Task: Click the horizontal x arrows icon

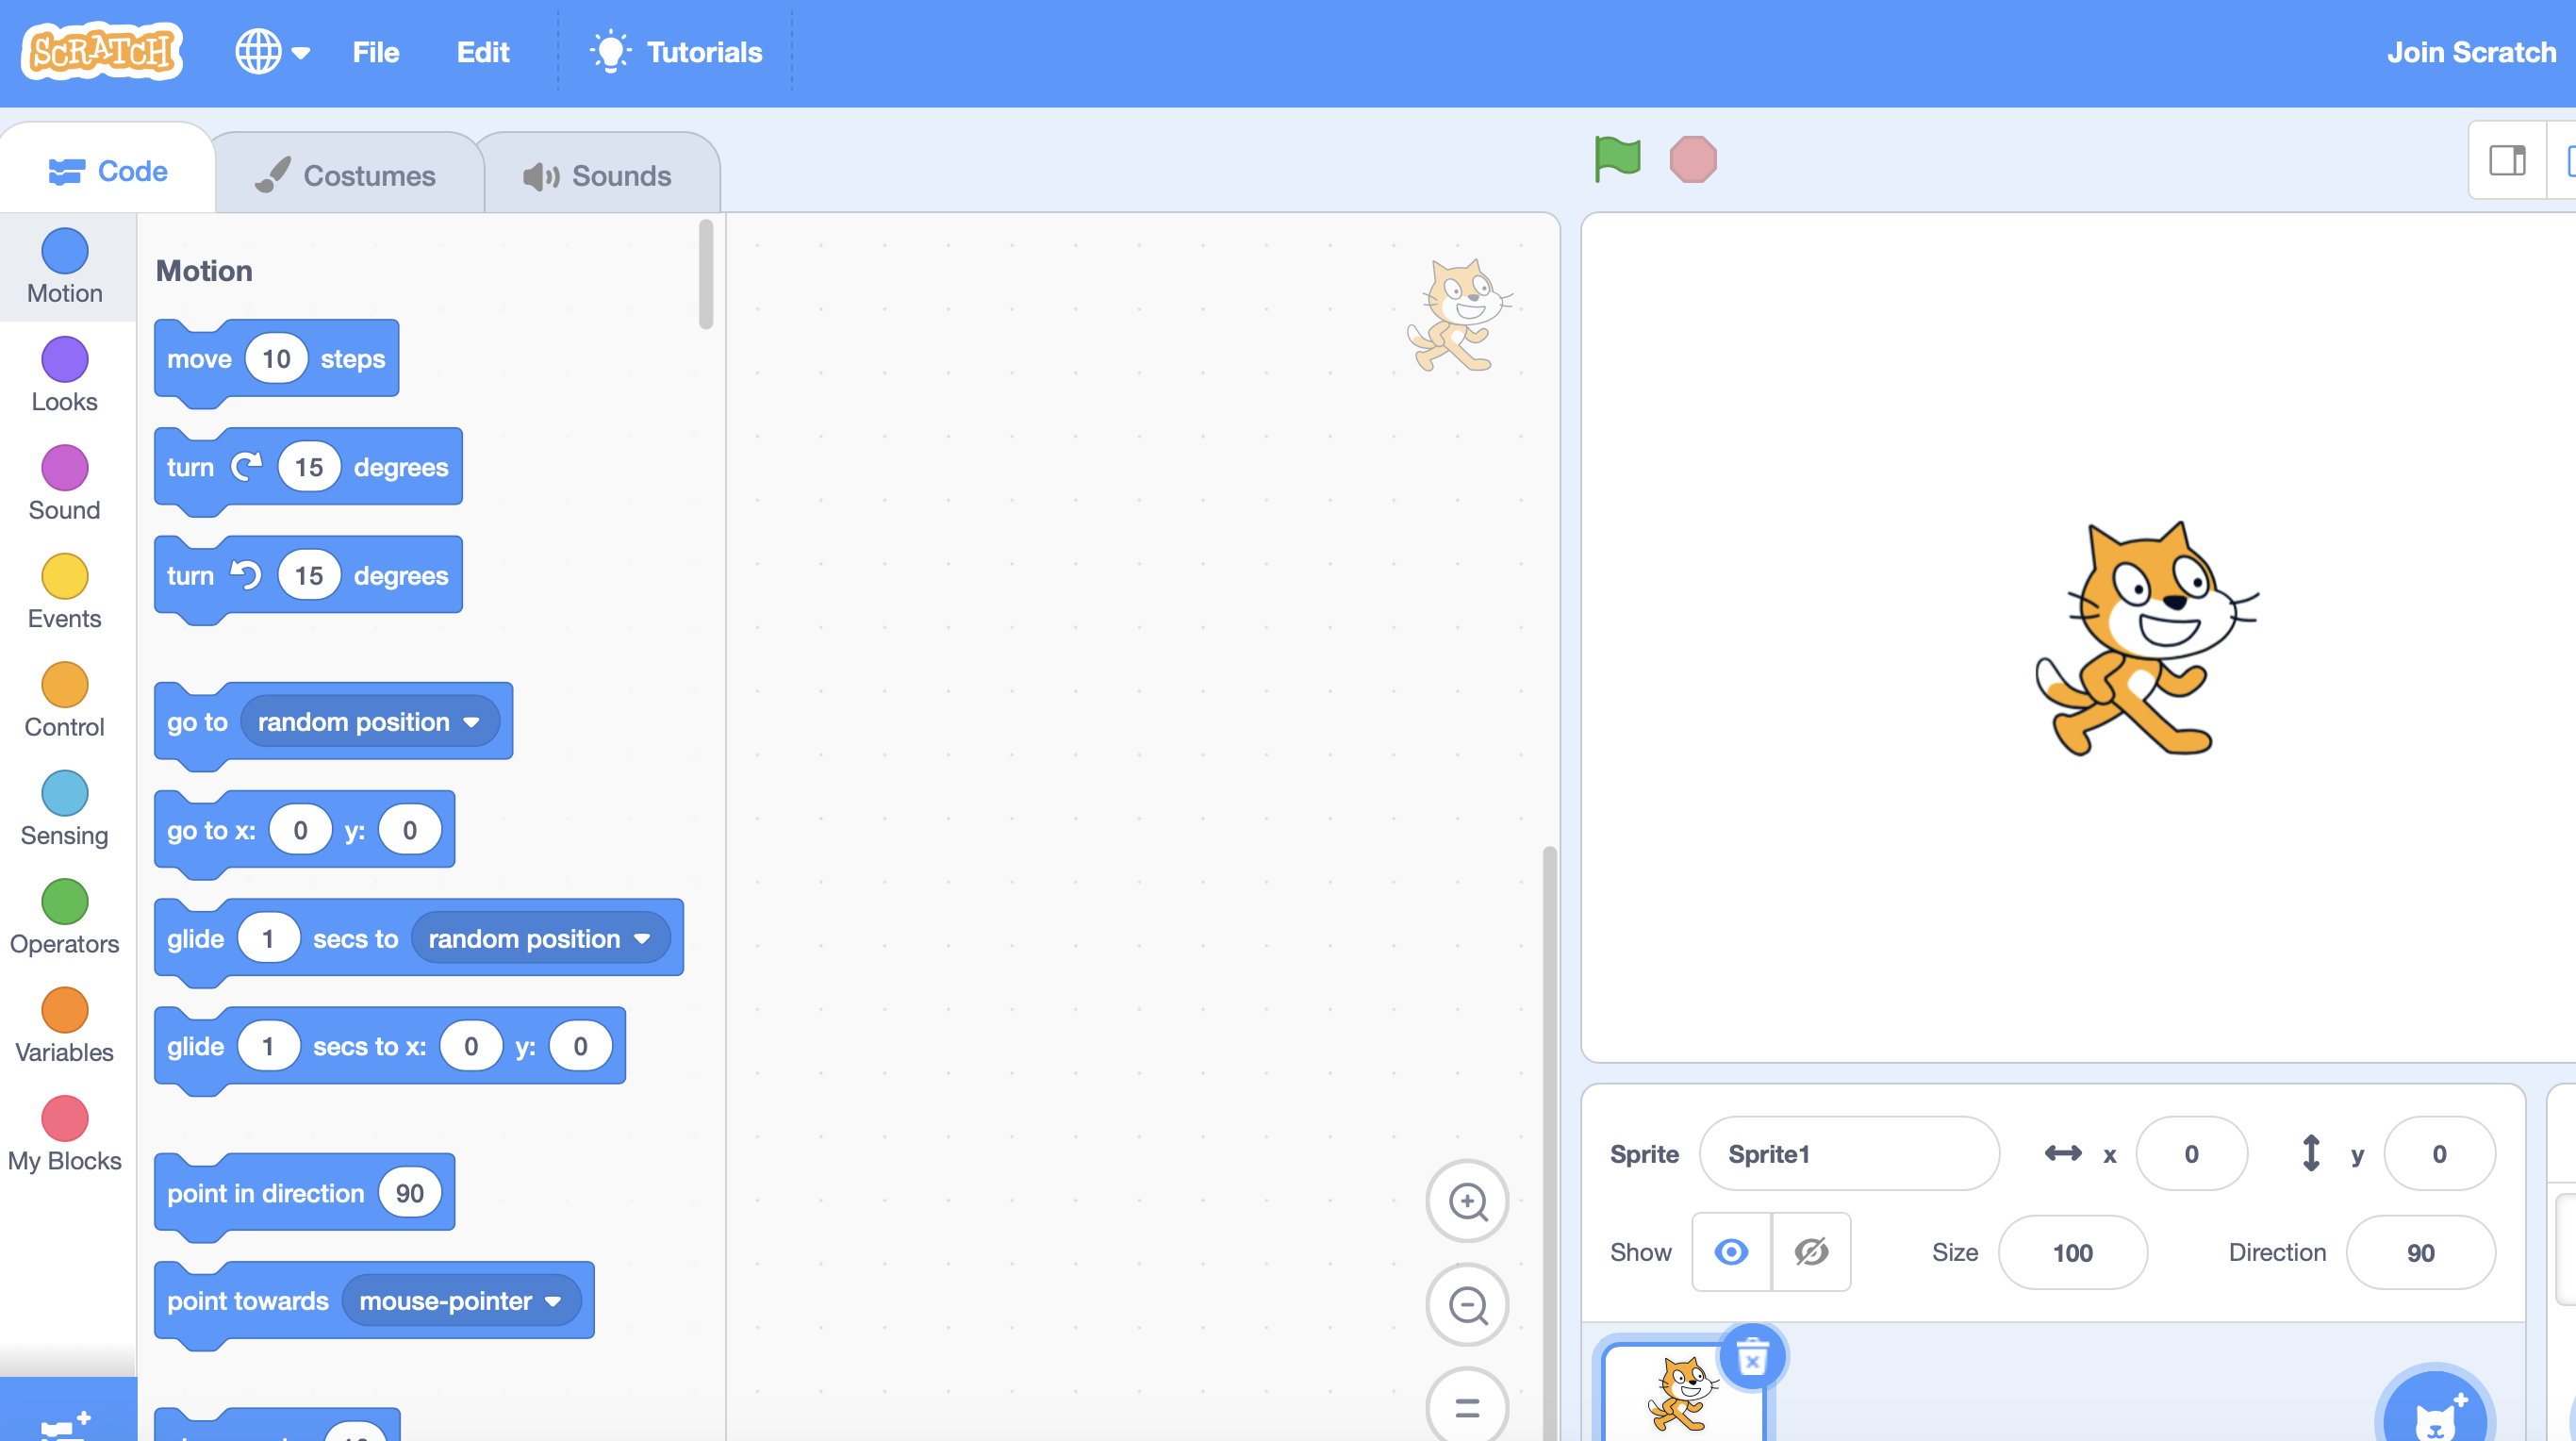Action: coord(2063,1153)
